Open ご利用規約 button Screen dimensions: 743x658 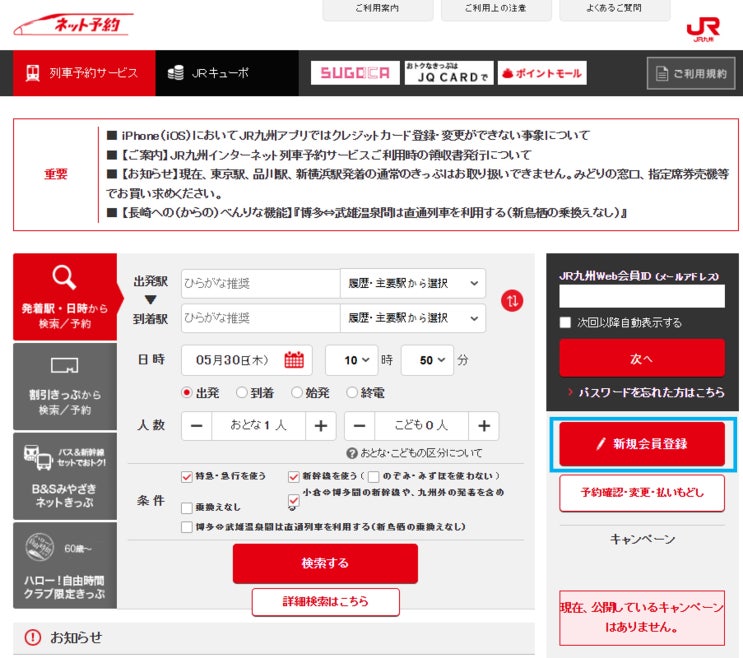pyautogui.click(x=691, y=73)
